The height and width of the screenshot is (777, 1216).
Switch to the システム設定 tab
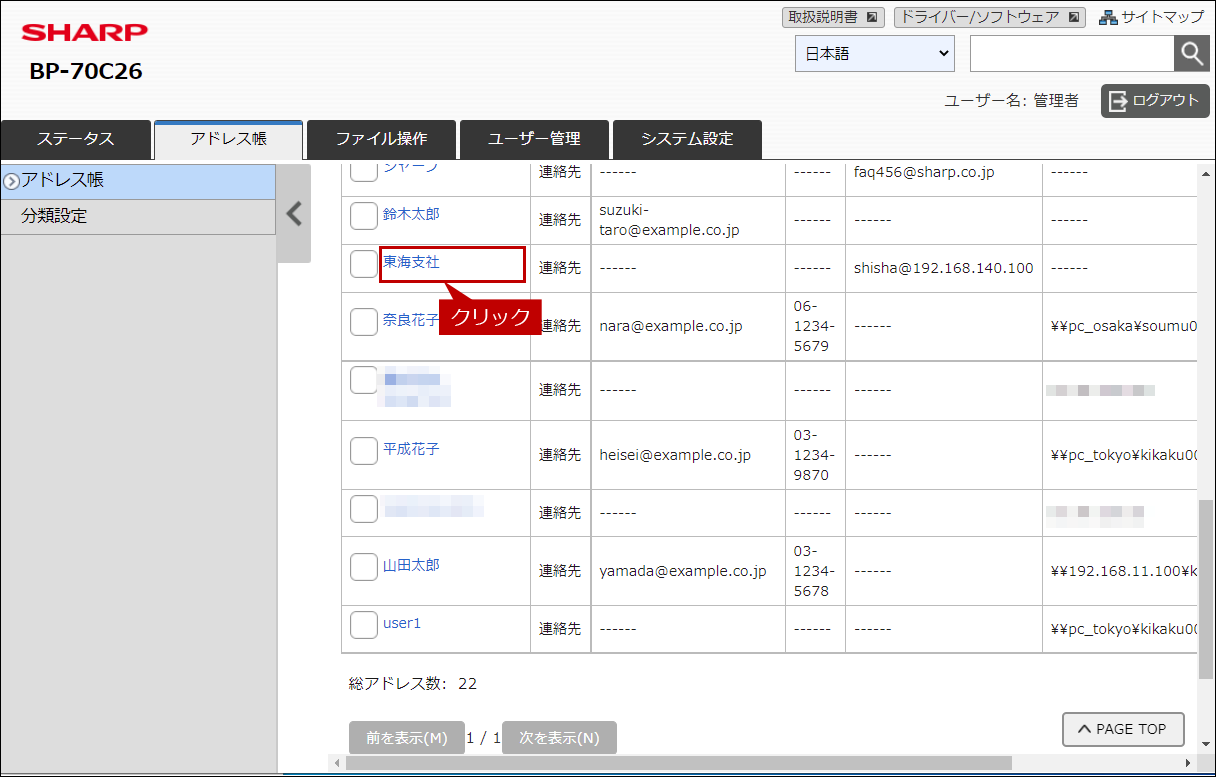(x=687, y=139)
